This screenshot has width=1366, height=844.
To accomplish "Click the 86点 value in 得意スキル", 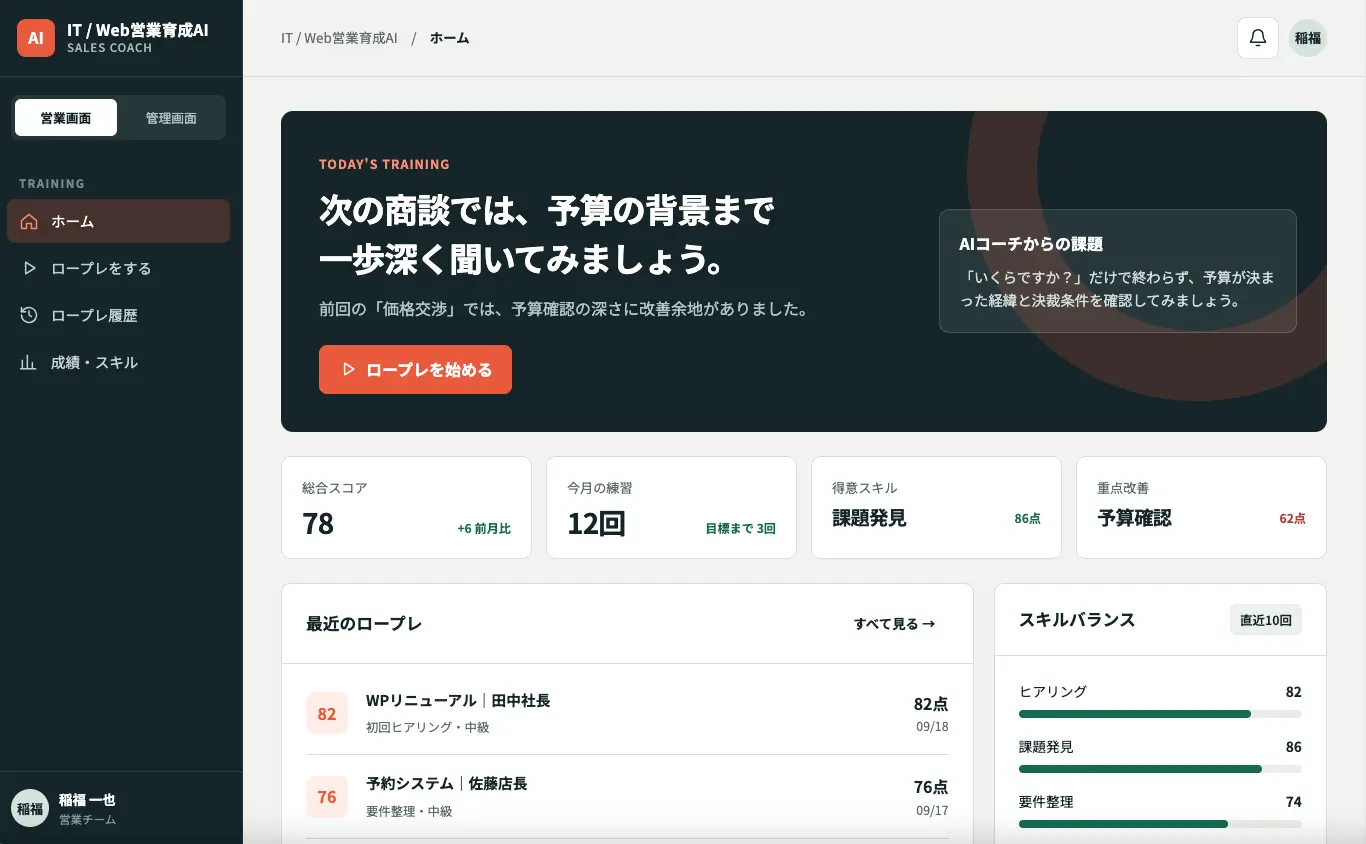I will pos(1027,518).
